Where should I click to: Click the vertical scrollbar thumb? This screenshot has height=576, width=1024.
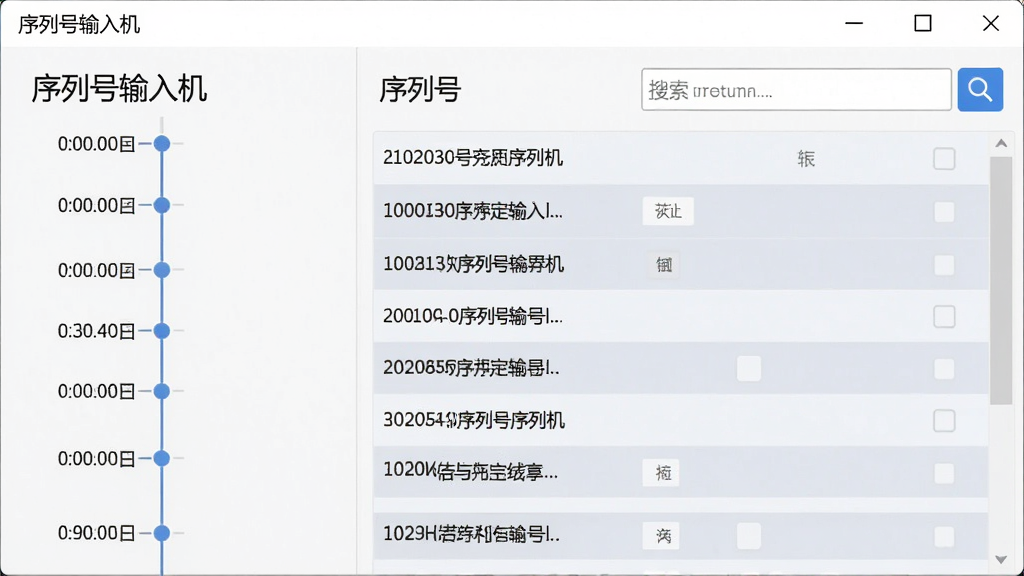click(x=1000, y=281)
